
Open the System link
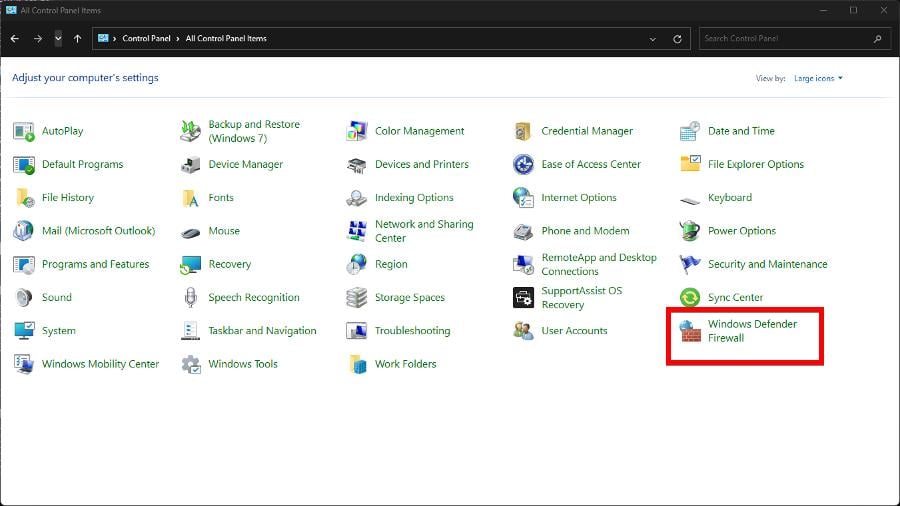[59, 331]
